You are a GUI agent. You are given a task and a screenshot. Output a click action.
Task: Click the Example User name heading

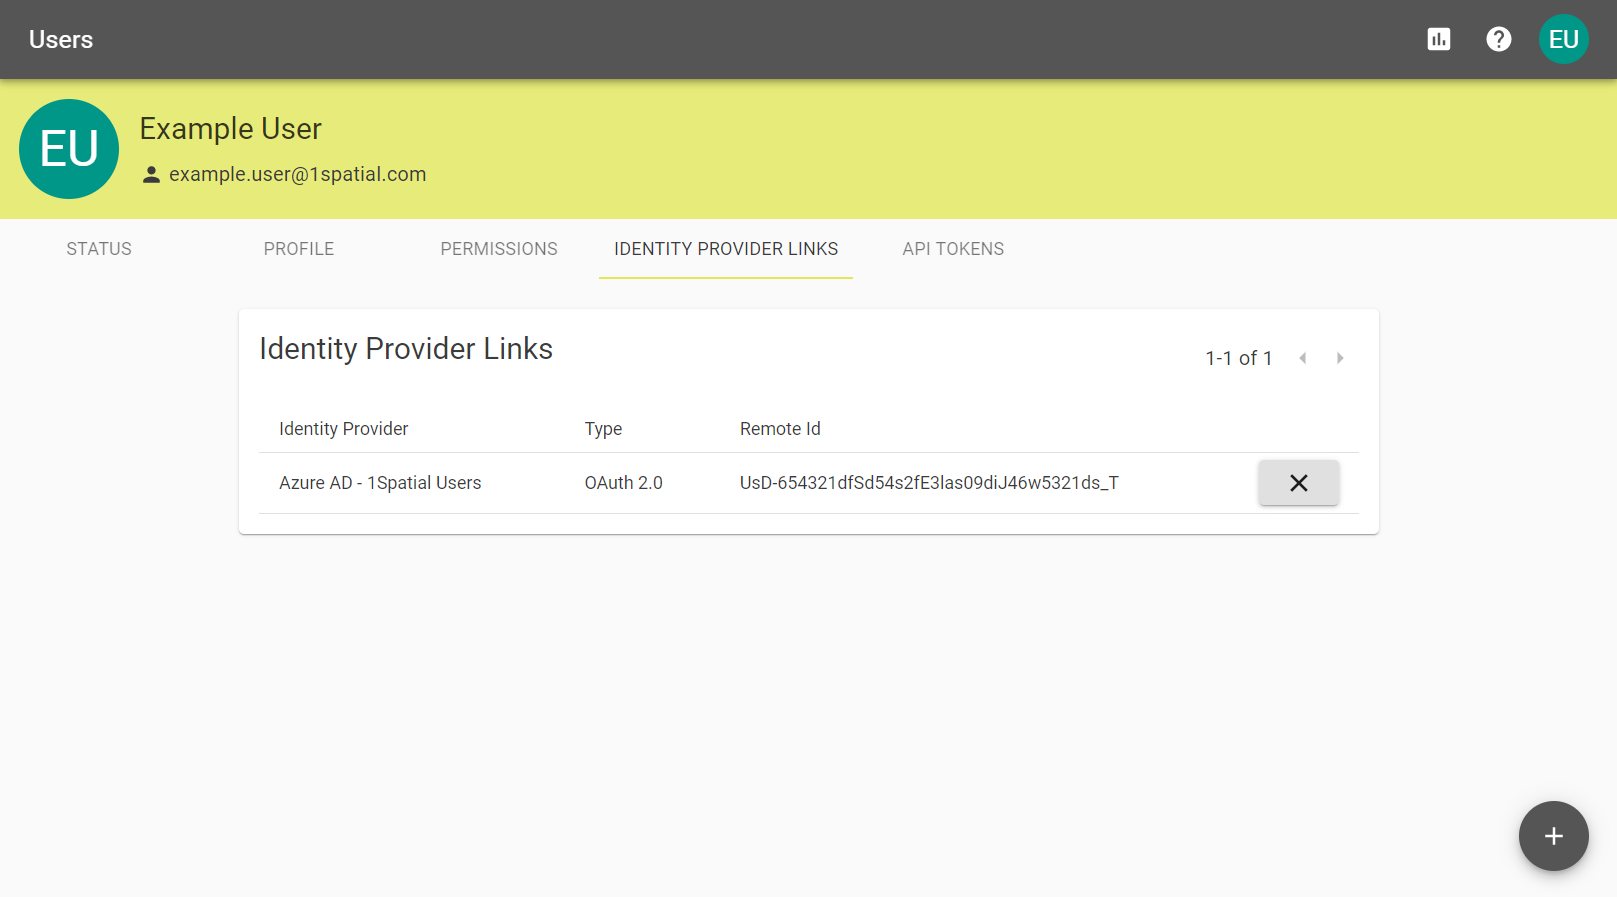click(x=230, y=129)
